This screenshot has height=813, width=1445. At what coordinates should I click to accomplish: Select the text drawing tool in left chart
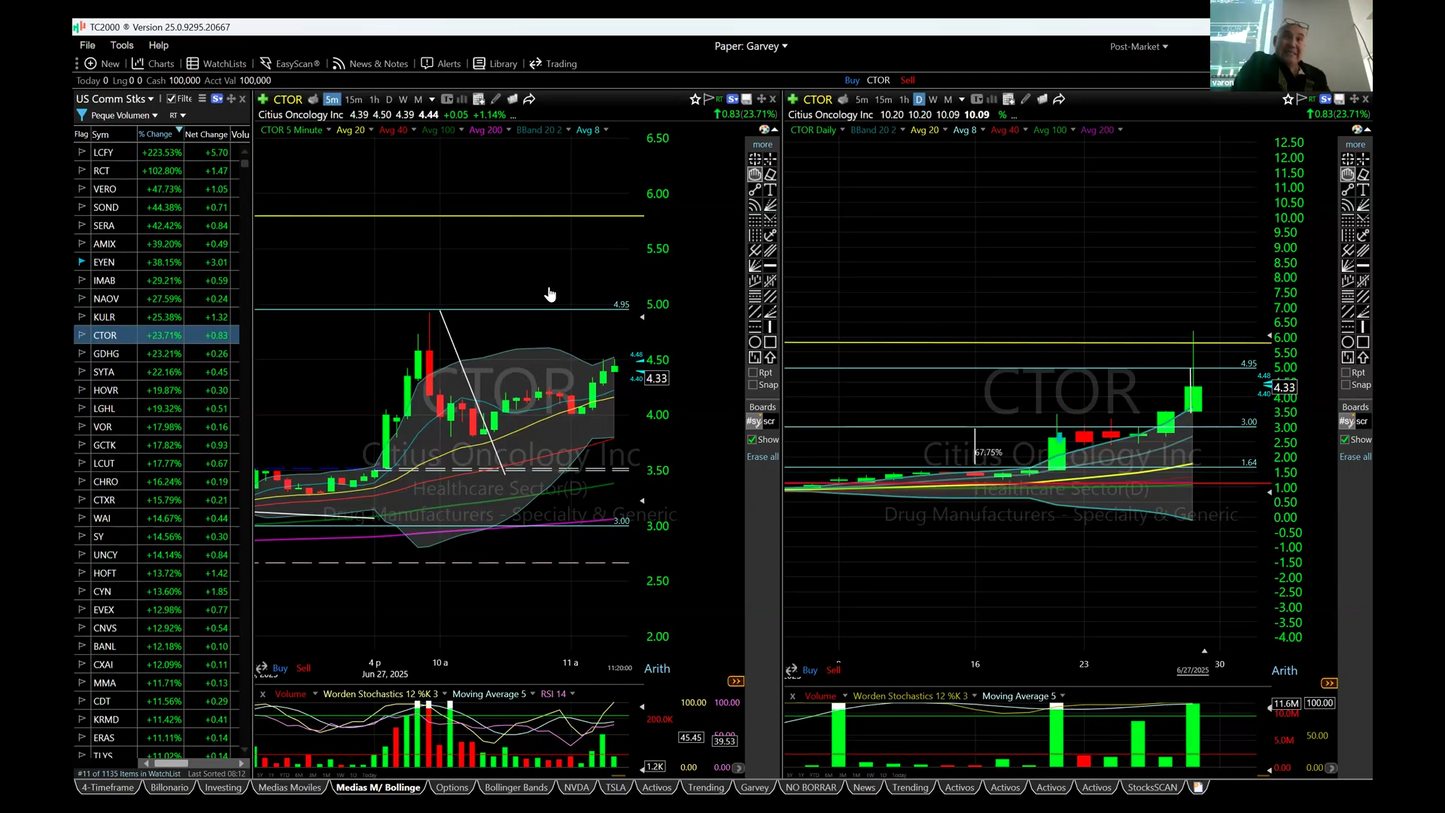coord(770,189)
